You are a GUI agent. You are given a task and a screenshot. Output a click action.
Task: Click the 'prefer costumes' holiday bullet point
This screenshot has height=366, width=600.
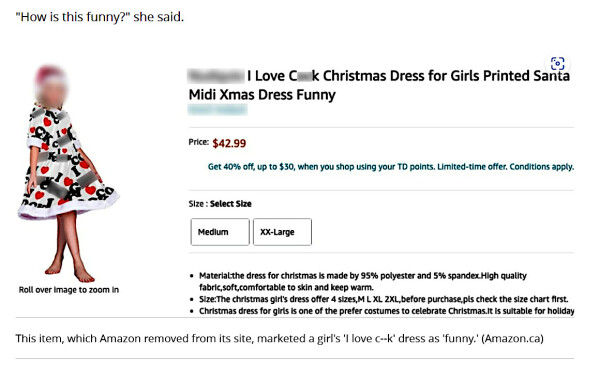[x=386, y=311]
